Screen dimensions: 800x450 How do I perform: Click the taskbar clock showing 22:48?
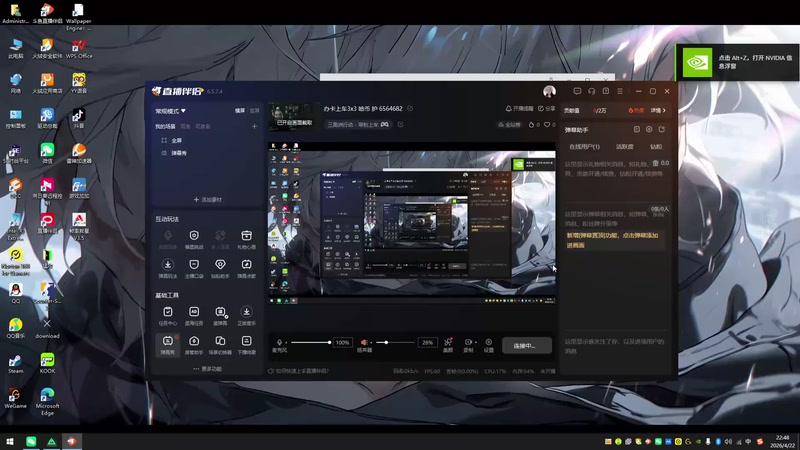tap(783, 441)
